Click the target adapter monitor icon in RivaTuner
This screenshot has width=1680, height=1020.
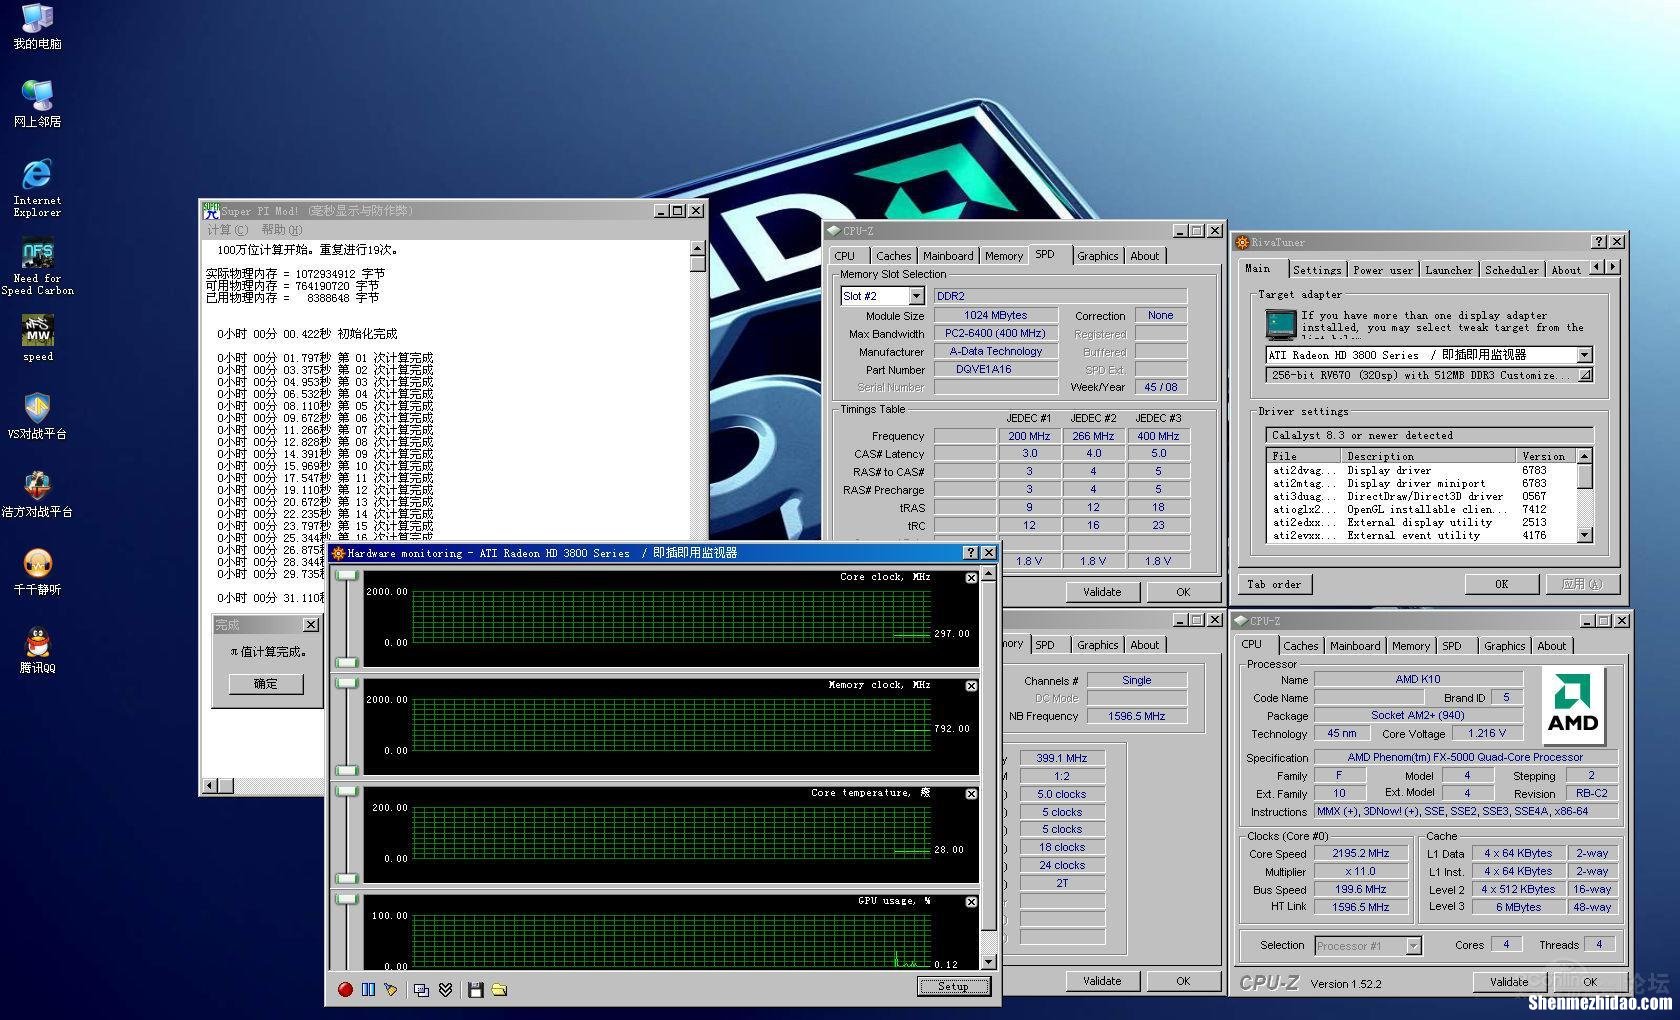pyautogui.click(x=1281, y=324)
